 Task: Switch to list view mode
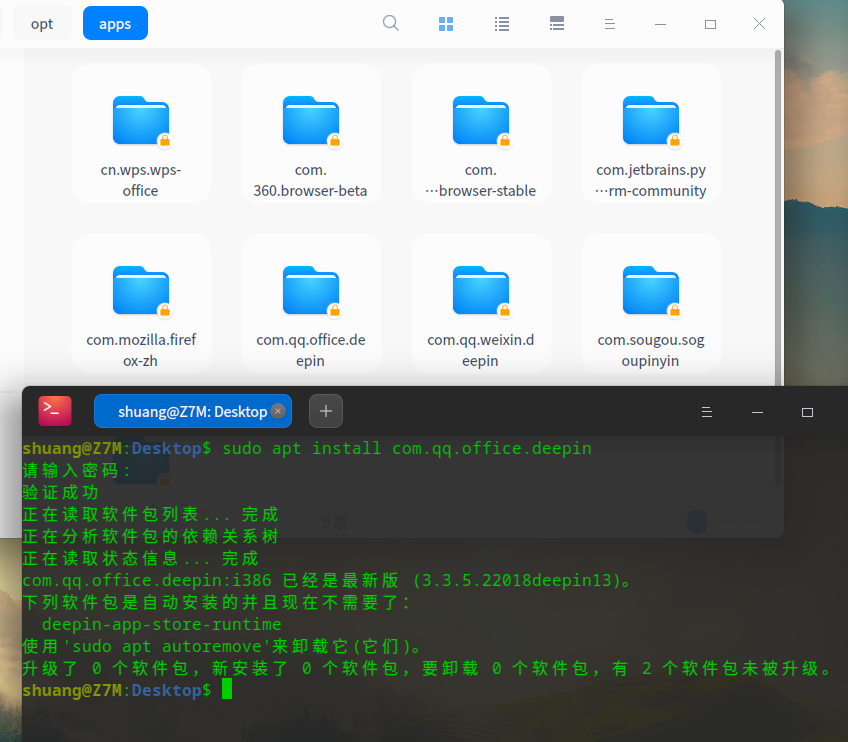502,23
